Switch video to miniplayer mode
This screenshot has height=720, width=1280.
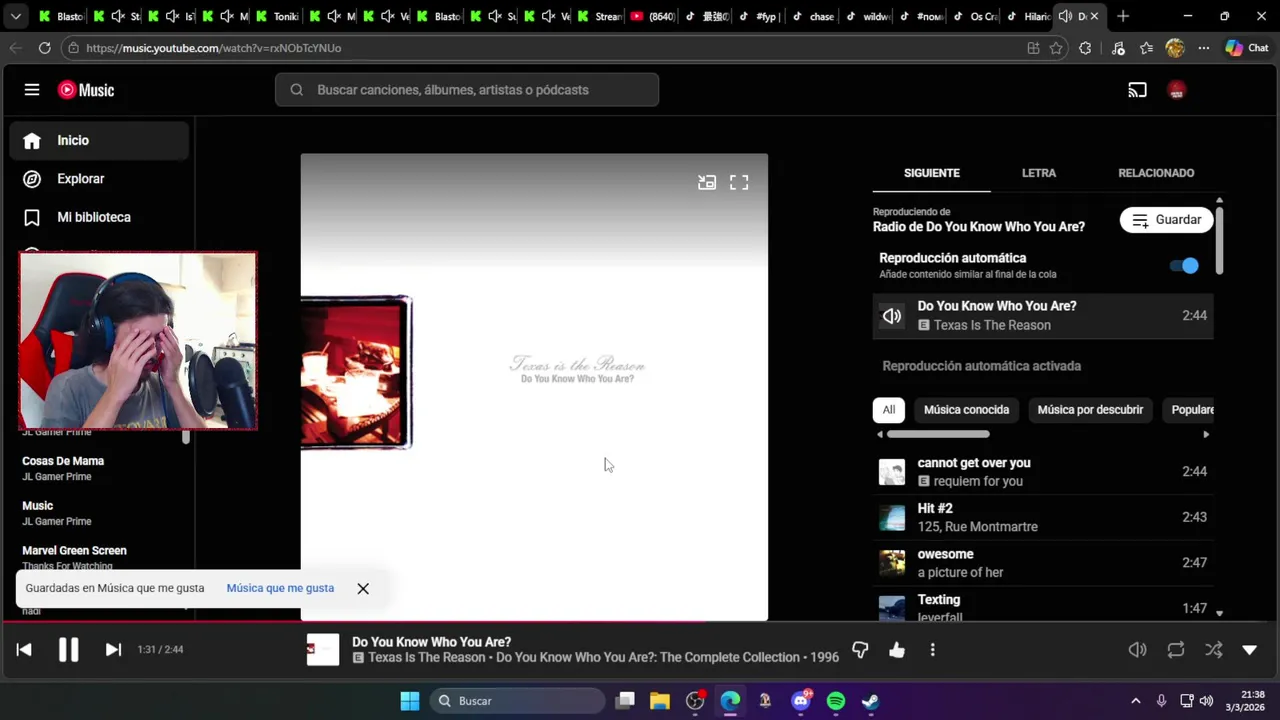[707, 182]
